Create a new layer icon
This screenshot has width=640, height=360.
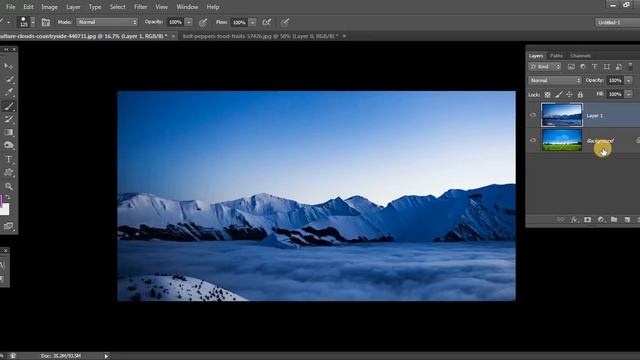click(627, 220)
